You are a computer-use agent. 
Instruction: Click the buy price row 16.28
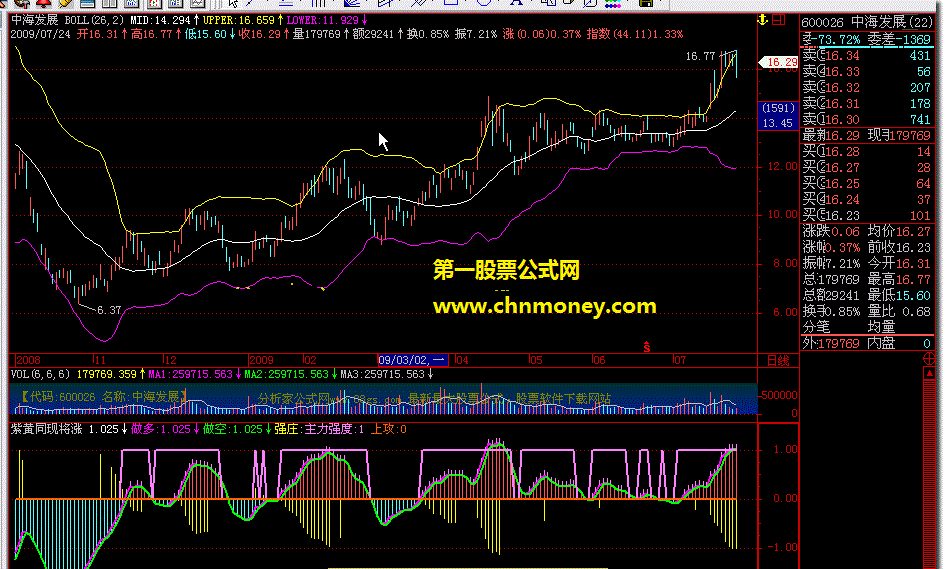pos(867,151)
